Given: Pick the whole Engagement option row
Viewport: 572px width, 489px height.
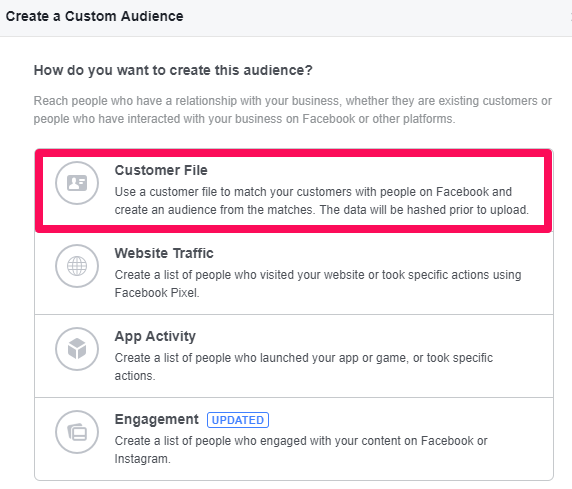Looking at the screenshot, I should tap(294, 439).
